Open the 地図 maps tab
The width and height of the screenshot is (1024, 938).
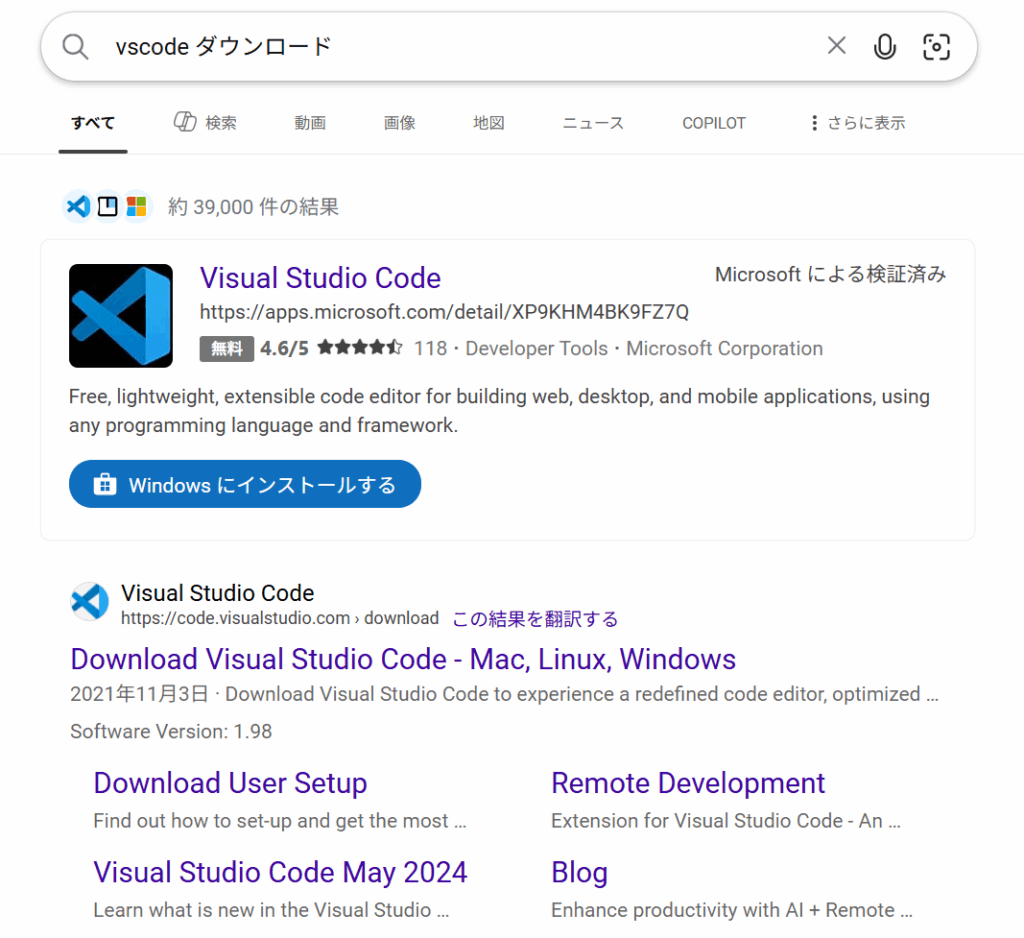[488, 123]
